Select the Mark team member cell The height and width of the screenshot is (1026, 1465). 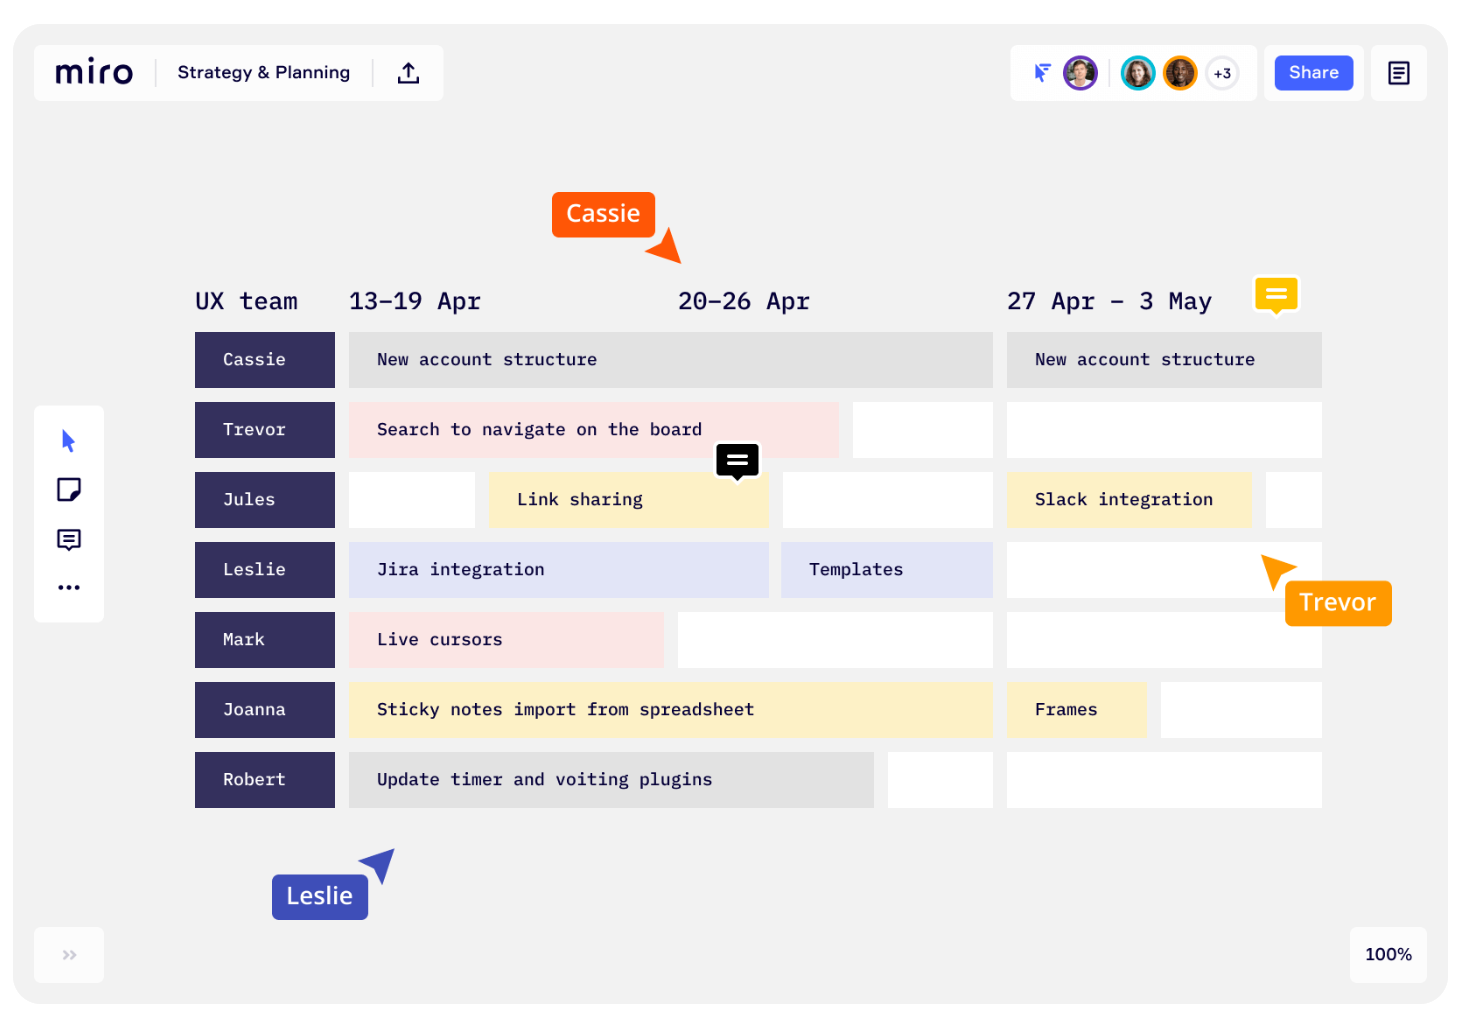tap(265, 640)
